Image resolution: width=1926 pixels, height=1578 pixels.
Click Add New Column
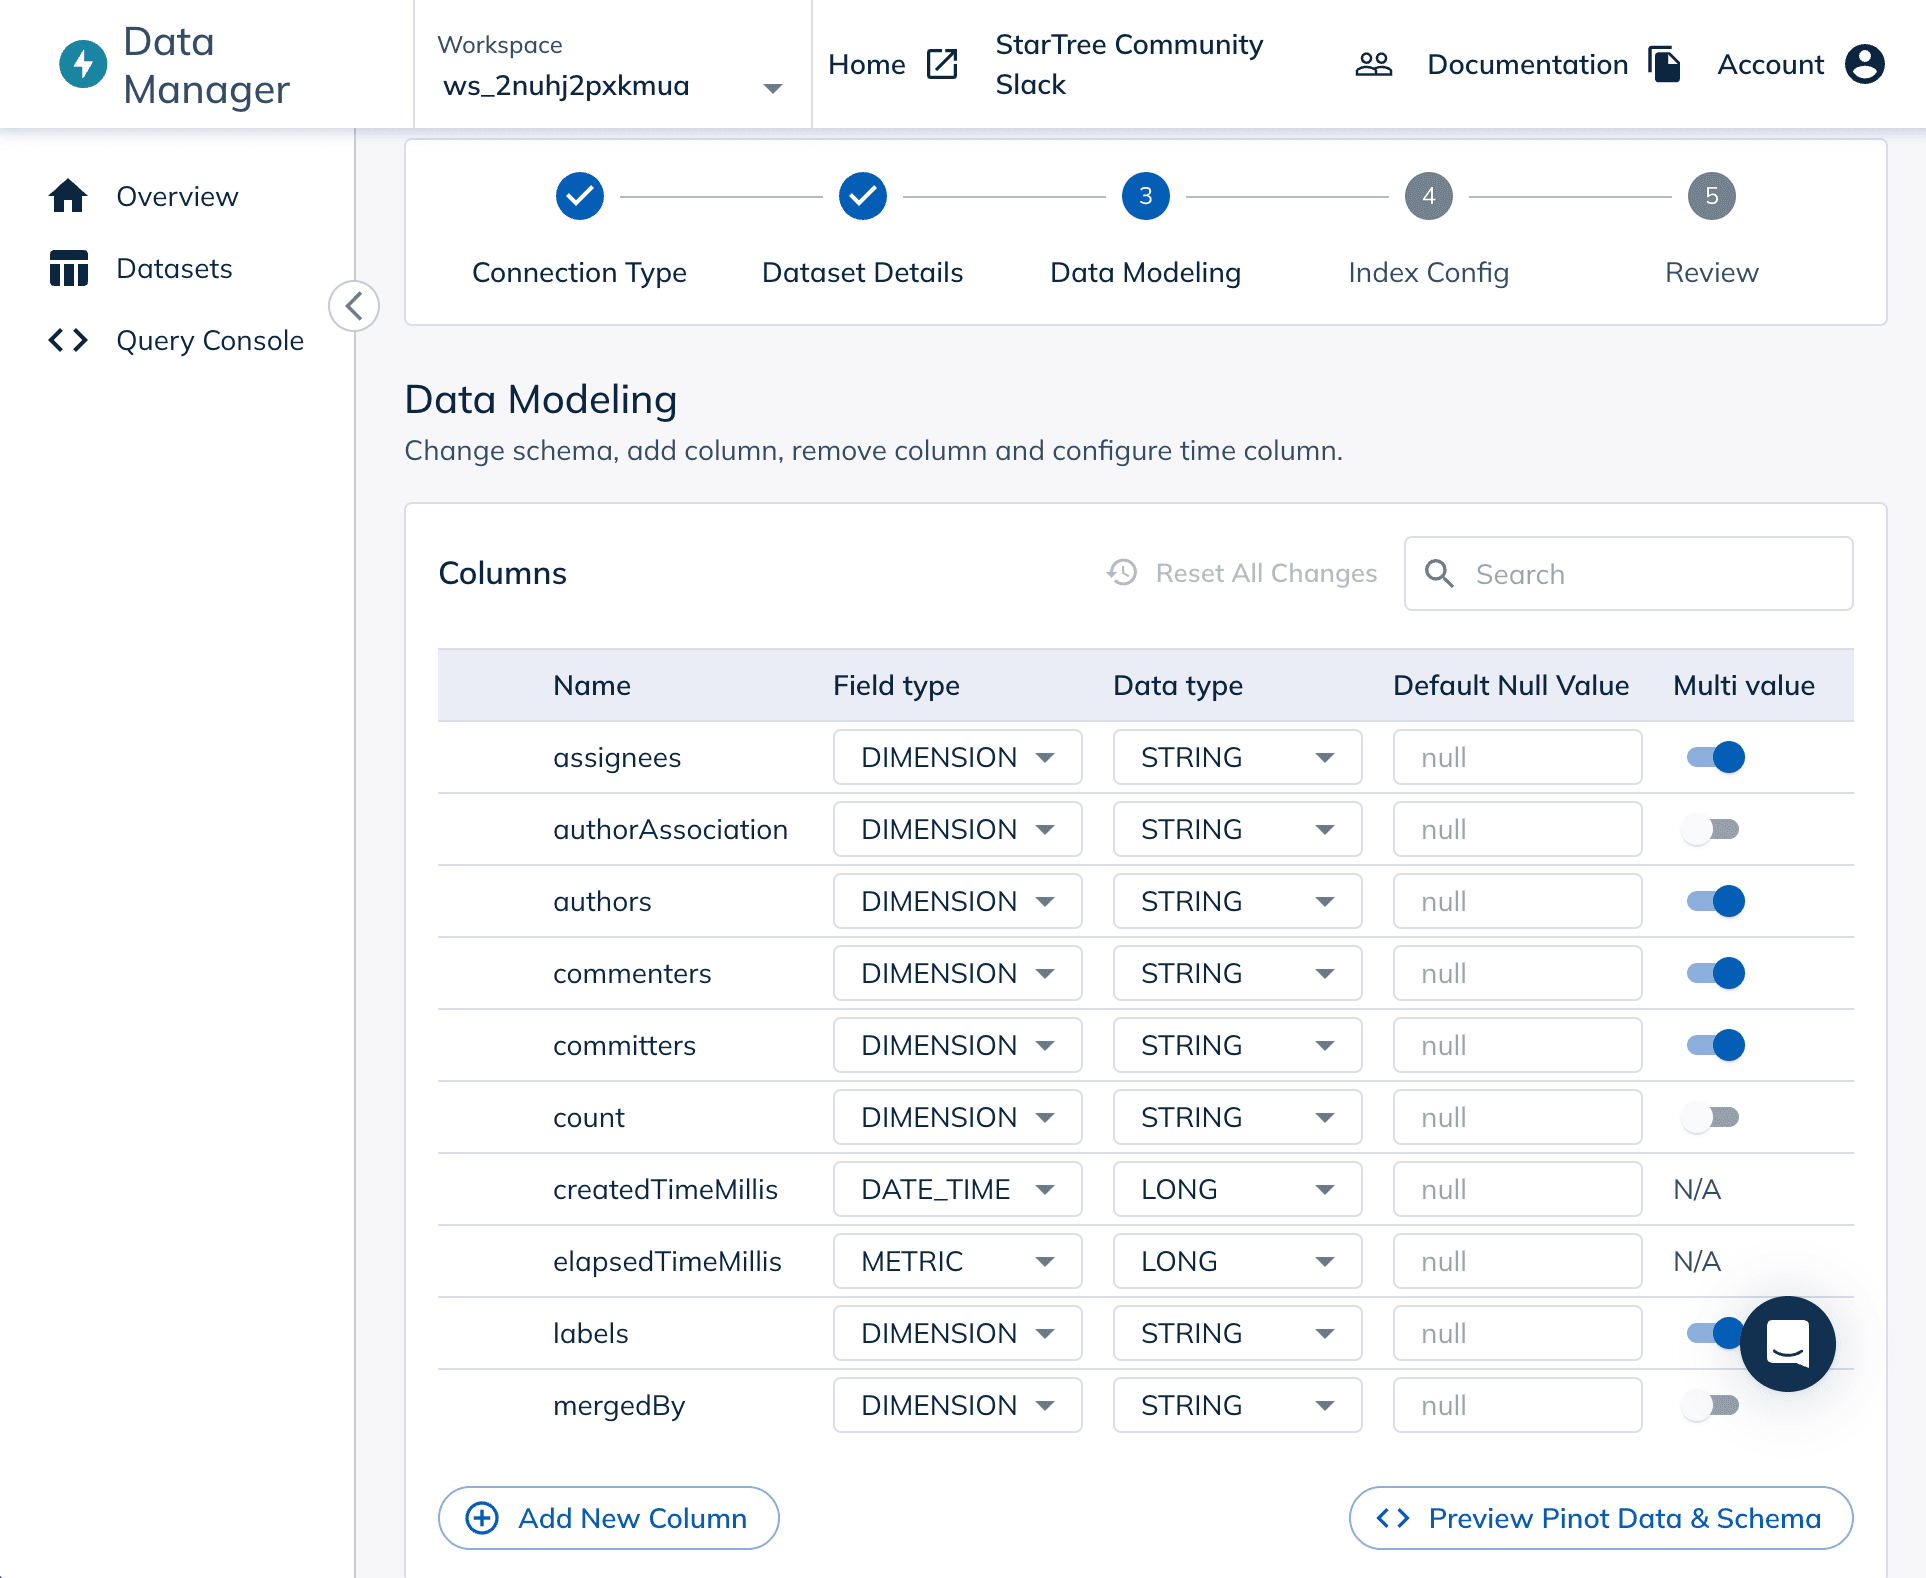[x=608, y=1518]
